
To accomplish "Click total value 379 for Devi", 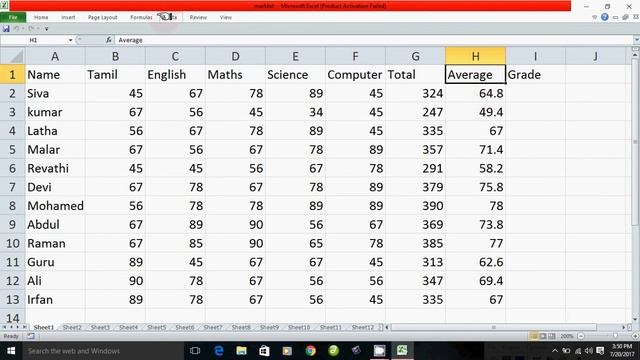I will pyautogui.click(x=416, y=187).
